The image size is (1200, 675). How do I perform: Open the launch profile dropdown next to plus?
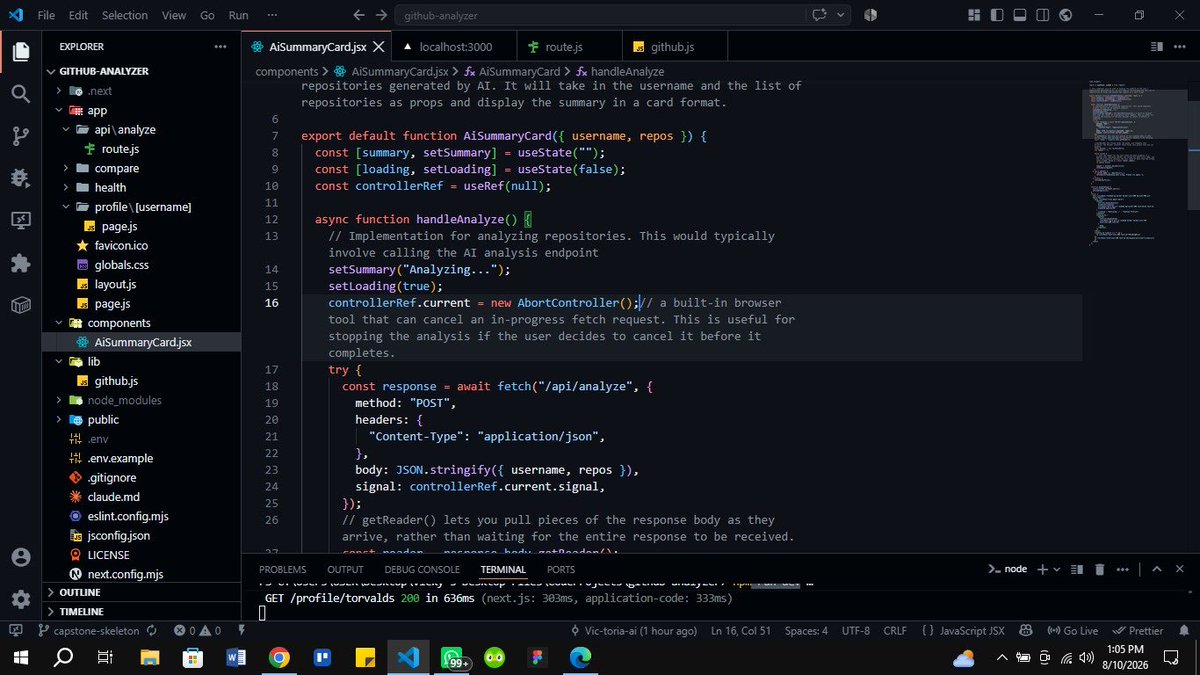coord(1056,569)
